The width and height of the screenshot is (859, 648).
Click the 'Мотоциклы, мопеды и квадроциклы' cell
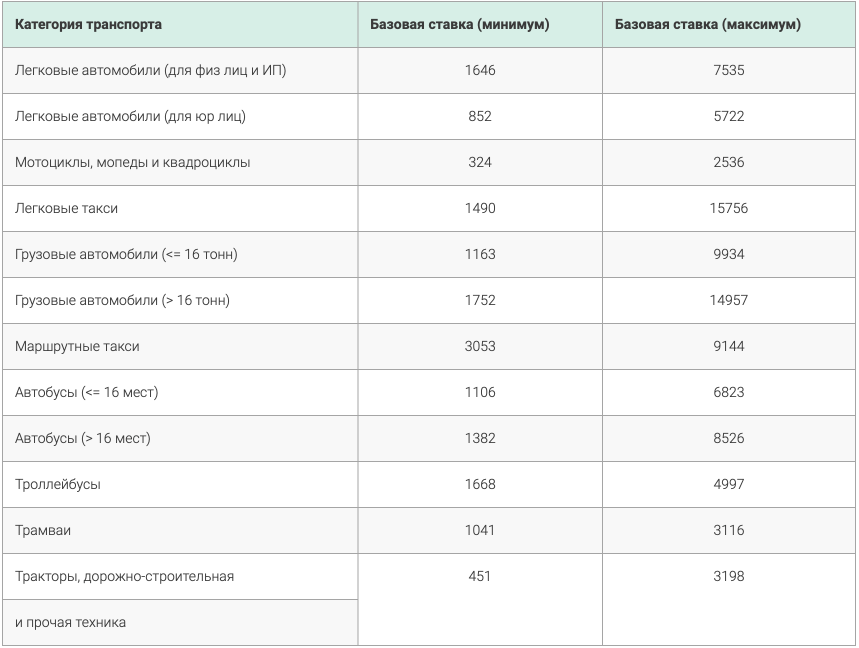(180, 162)
